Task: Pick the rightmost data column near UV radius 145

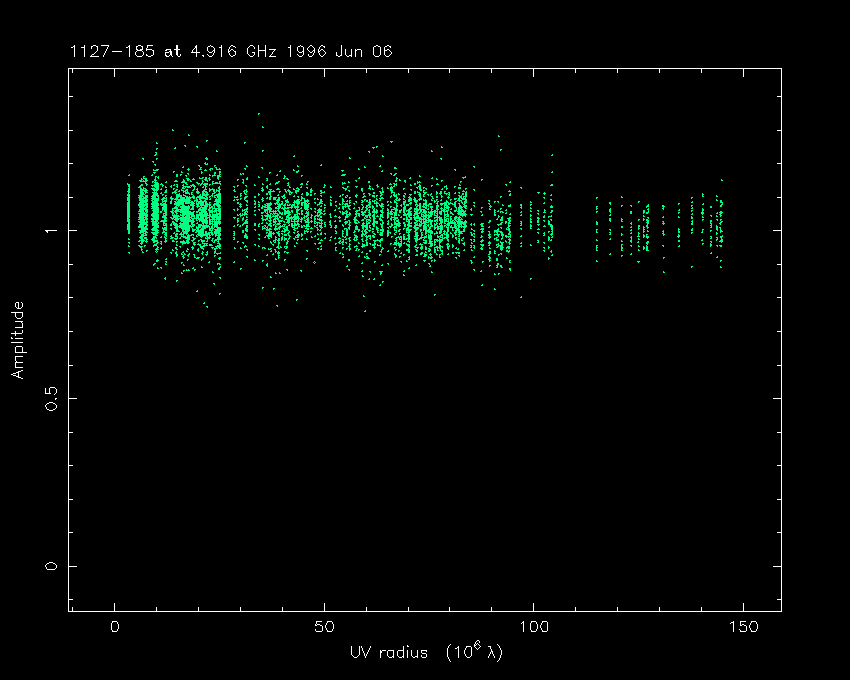Action: [720, 225]
